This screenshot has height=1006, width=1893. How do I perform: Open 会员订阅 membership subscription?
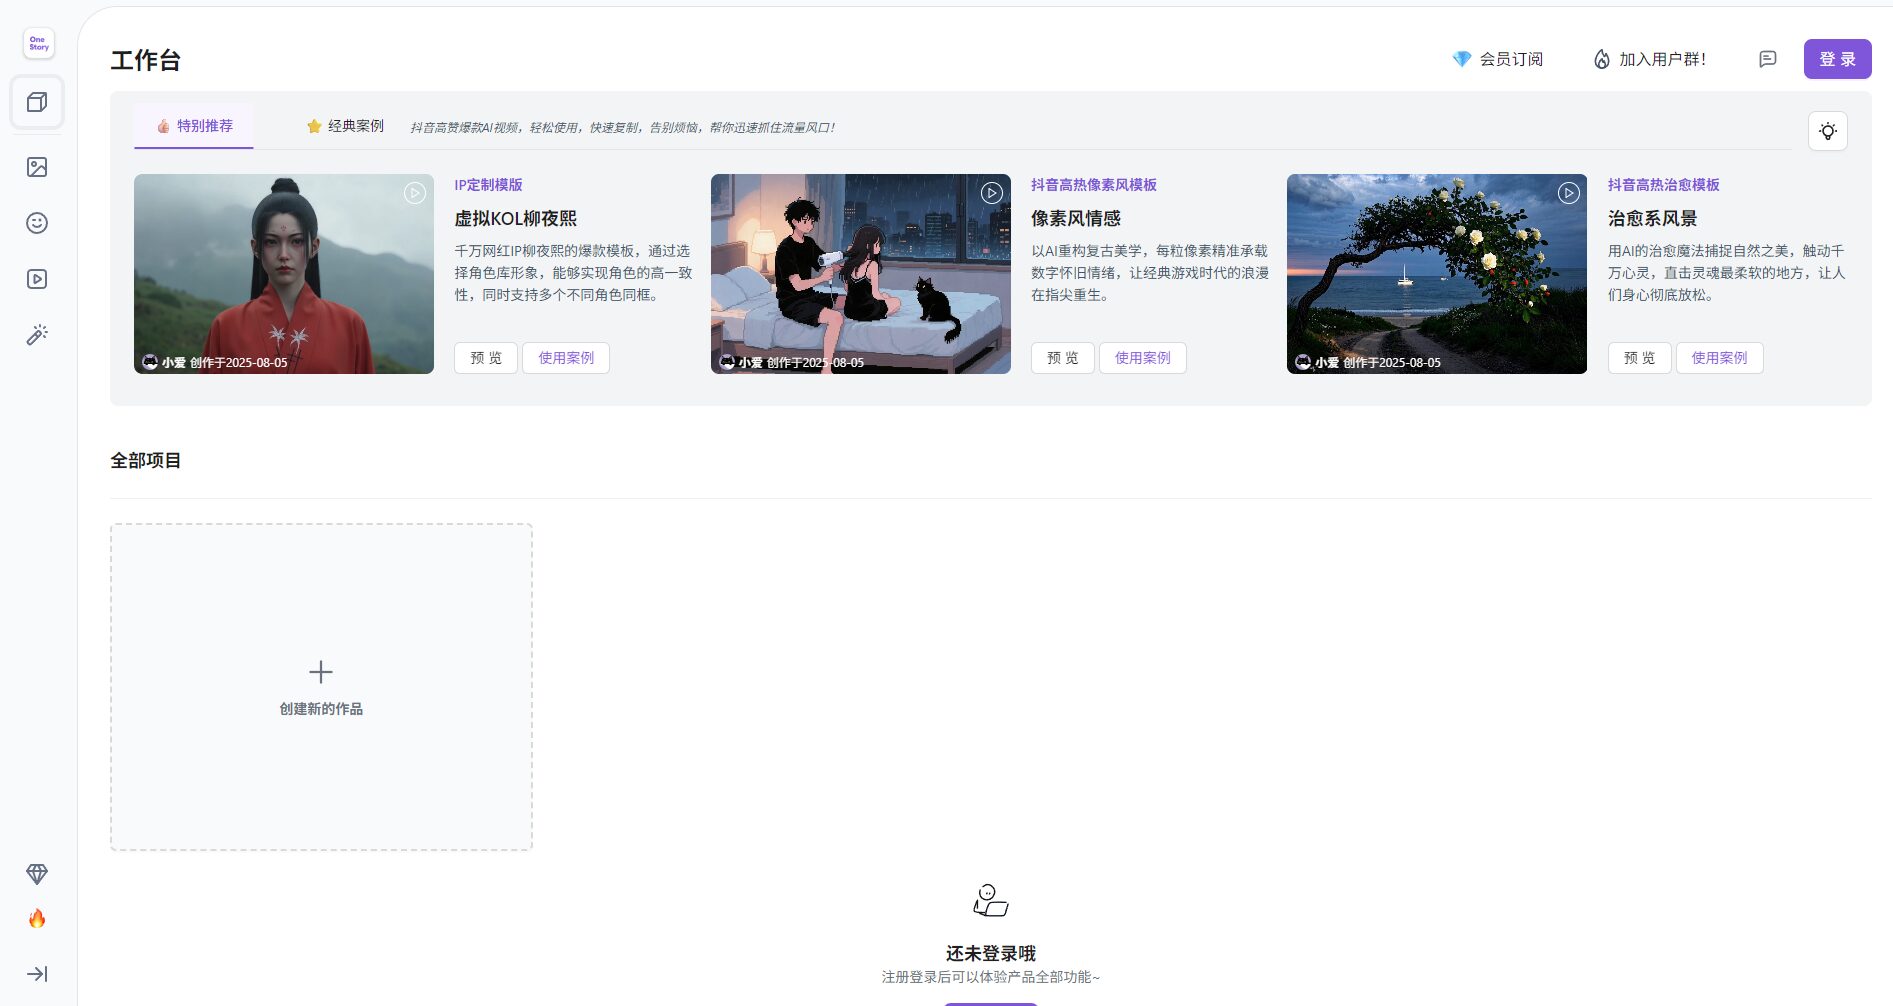(x=1497, y=59)
